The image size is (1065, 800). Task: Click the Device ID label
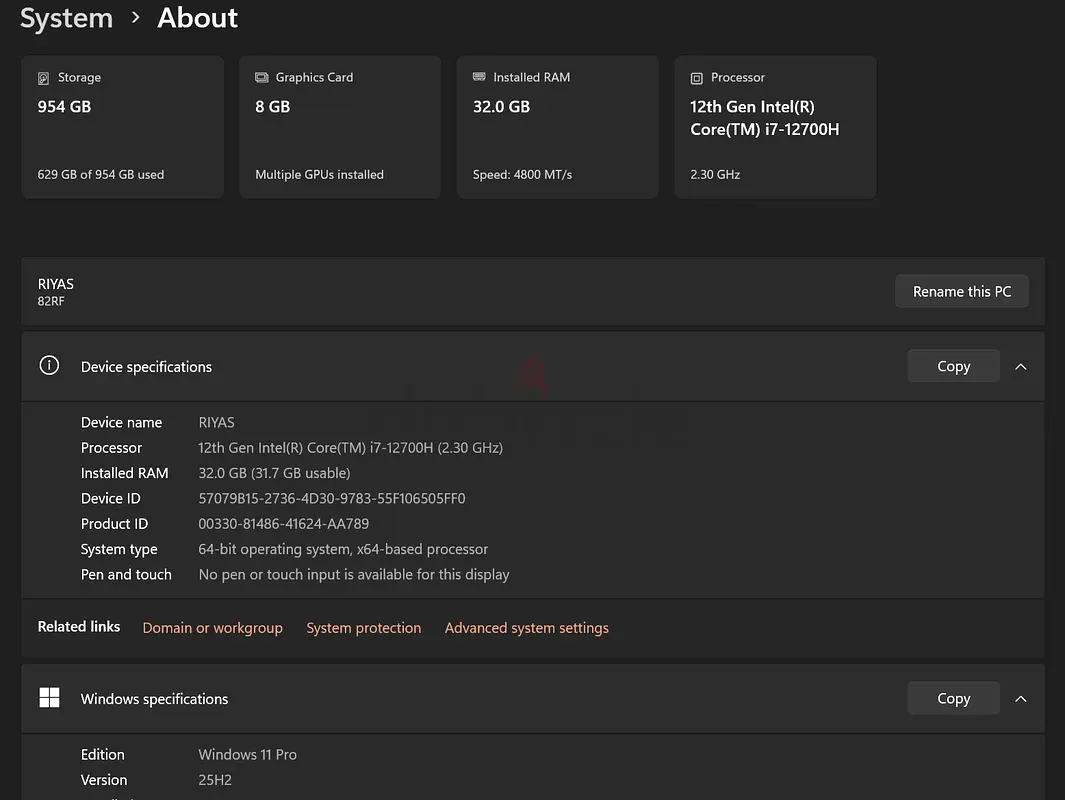coord(111,498)
